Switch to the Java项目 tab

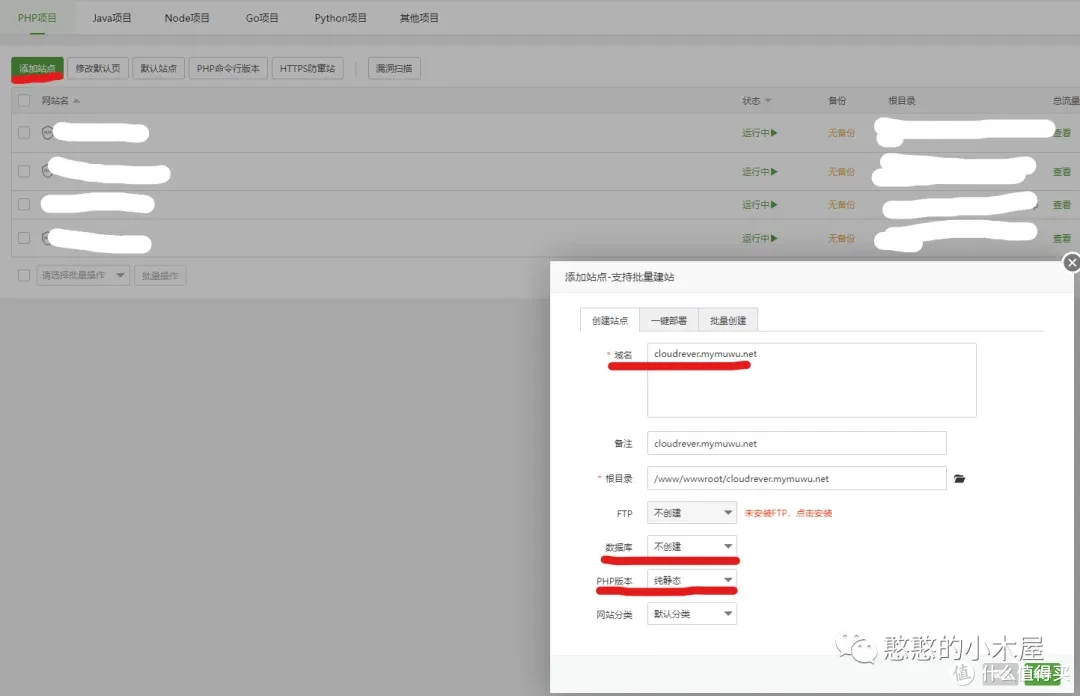click(x=112, y=18)
